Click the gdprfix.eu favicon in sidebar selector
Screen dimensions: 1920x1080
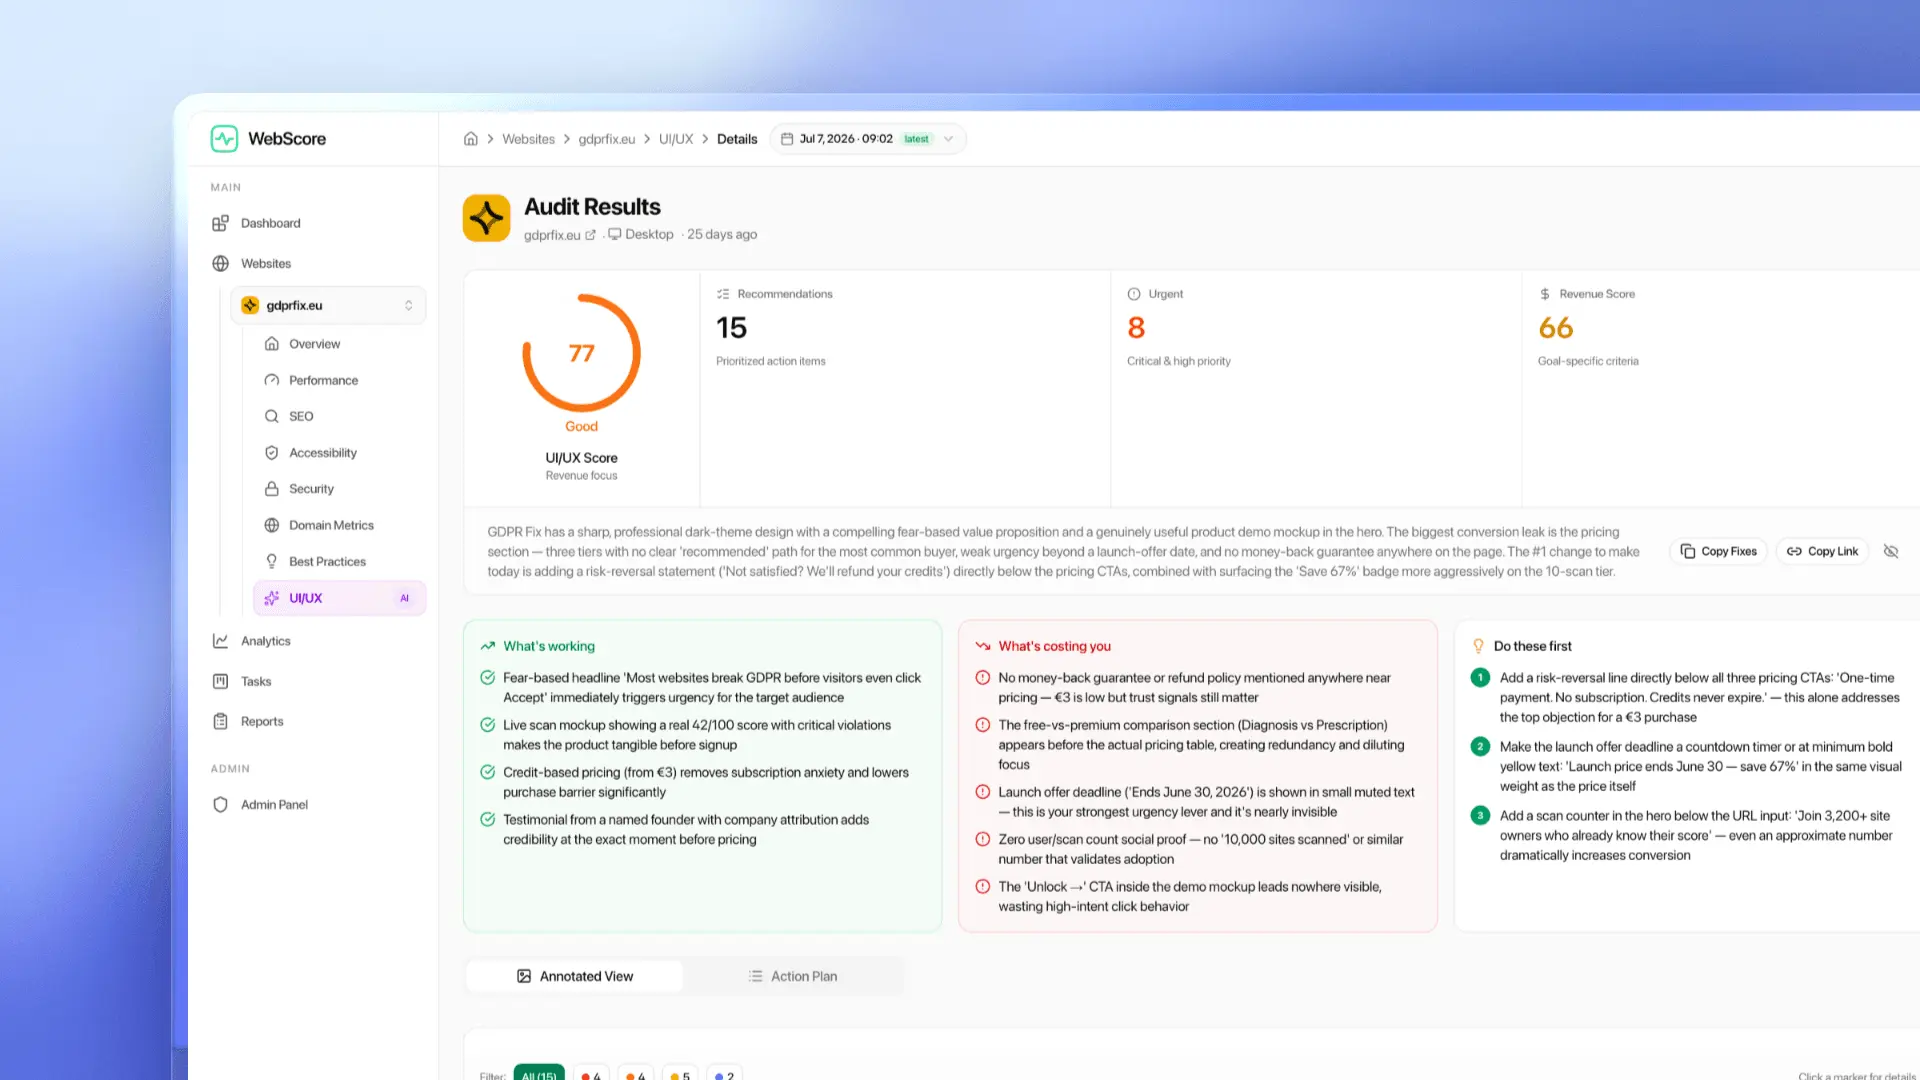pos(250,305)
